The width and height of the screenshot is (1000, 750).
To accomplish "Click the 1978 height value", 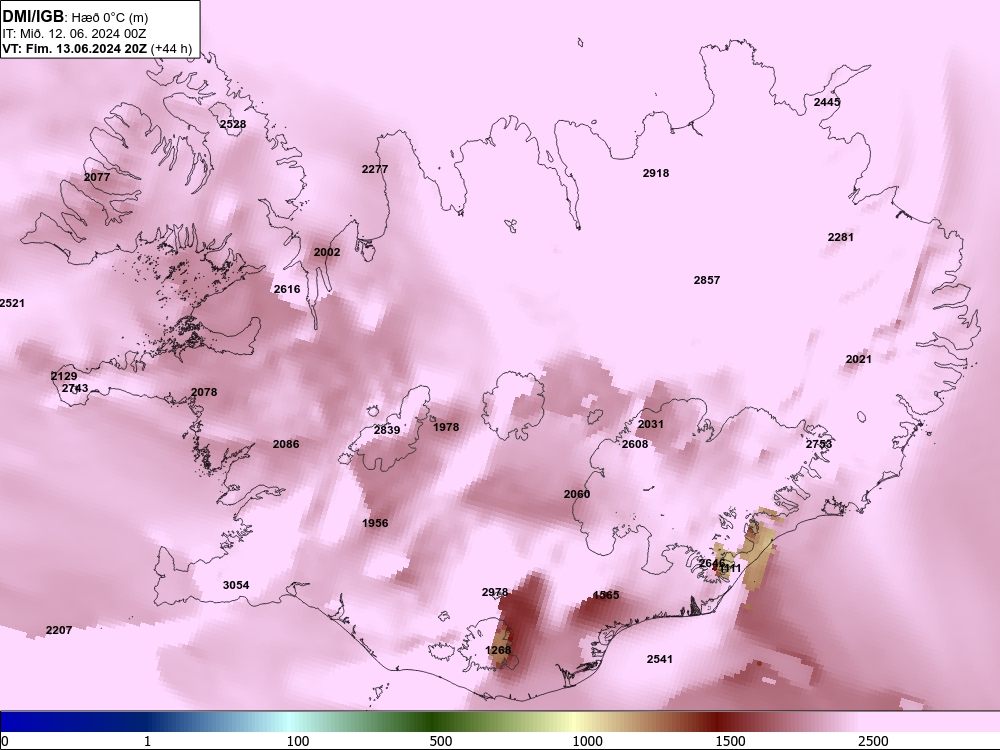I will click(446, 427).
